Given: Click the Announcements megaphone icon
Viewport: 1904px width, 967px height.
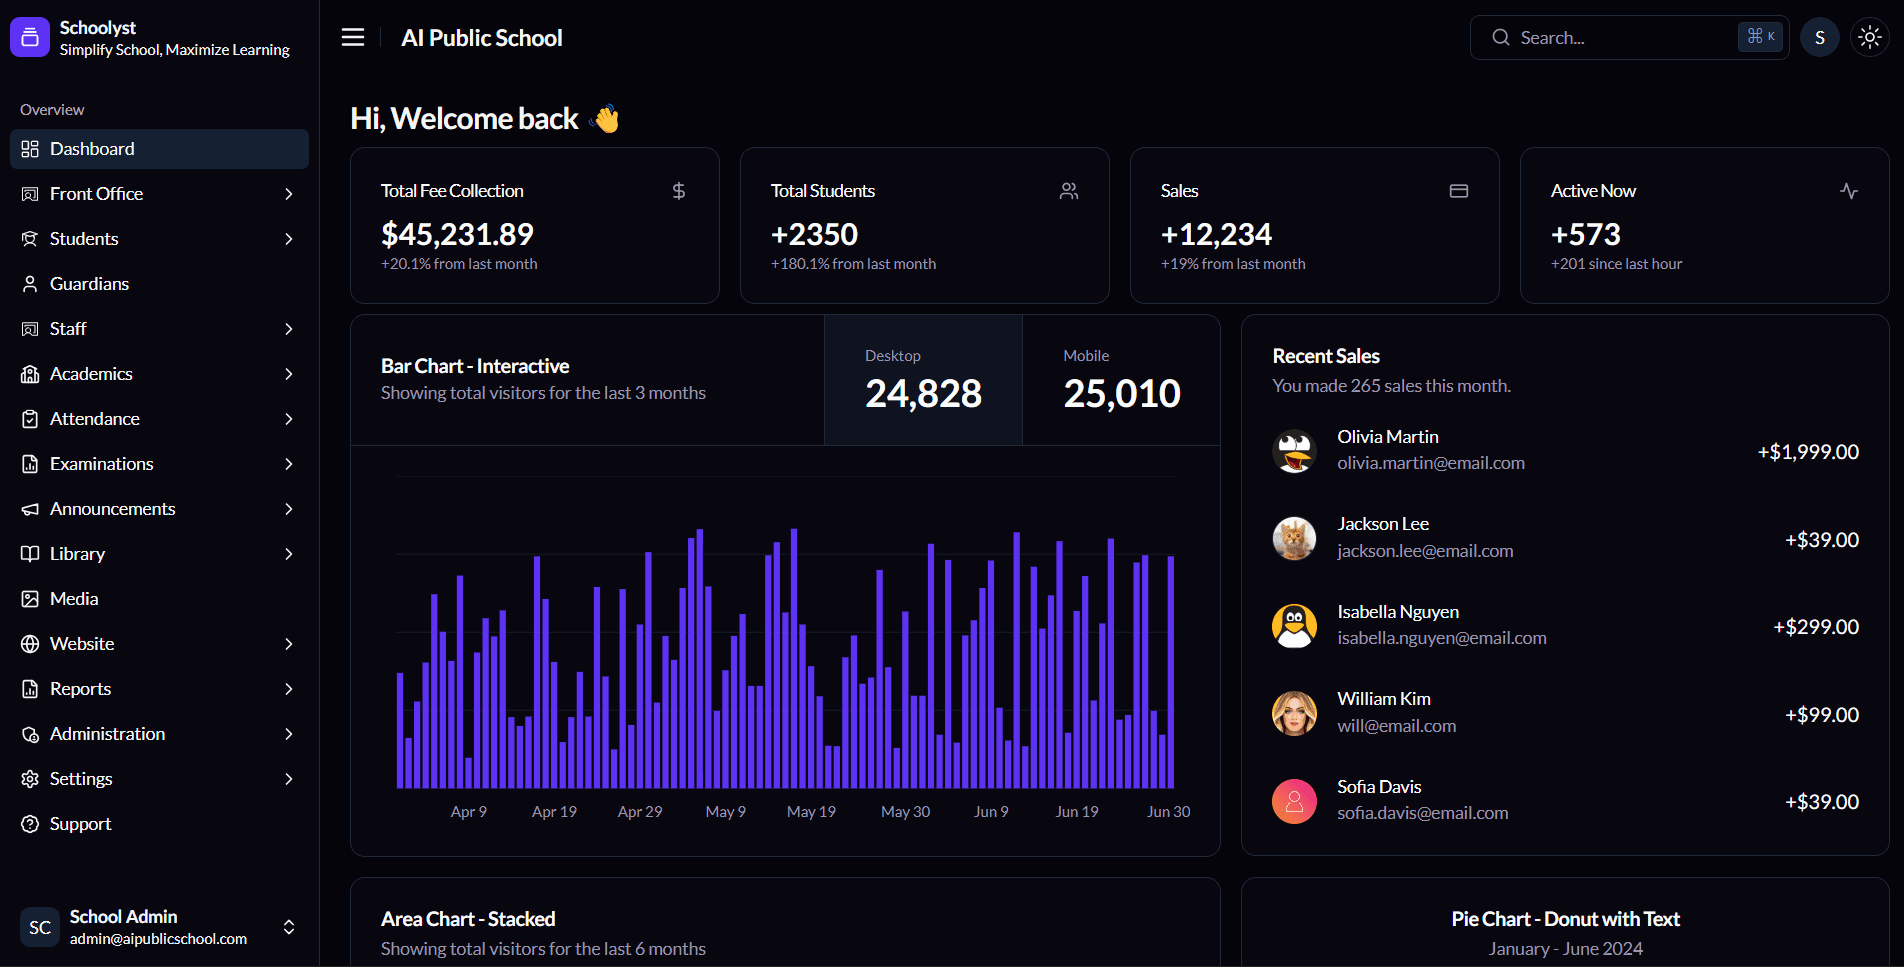Looking at the screenshot, I should 31,508.
